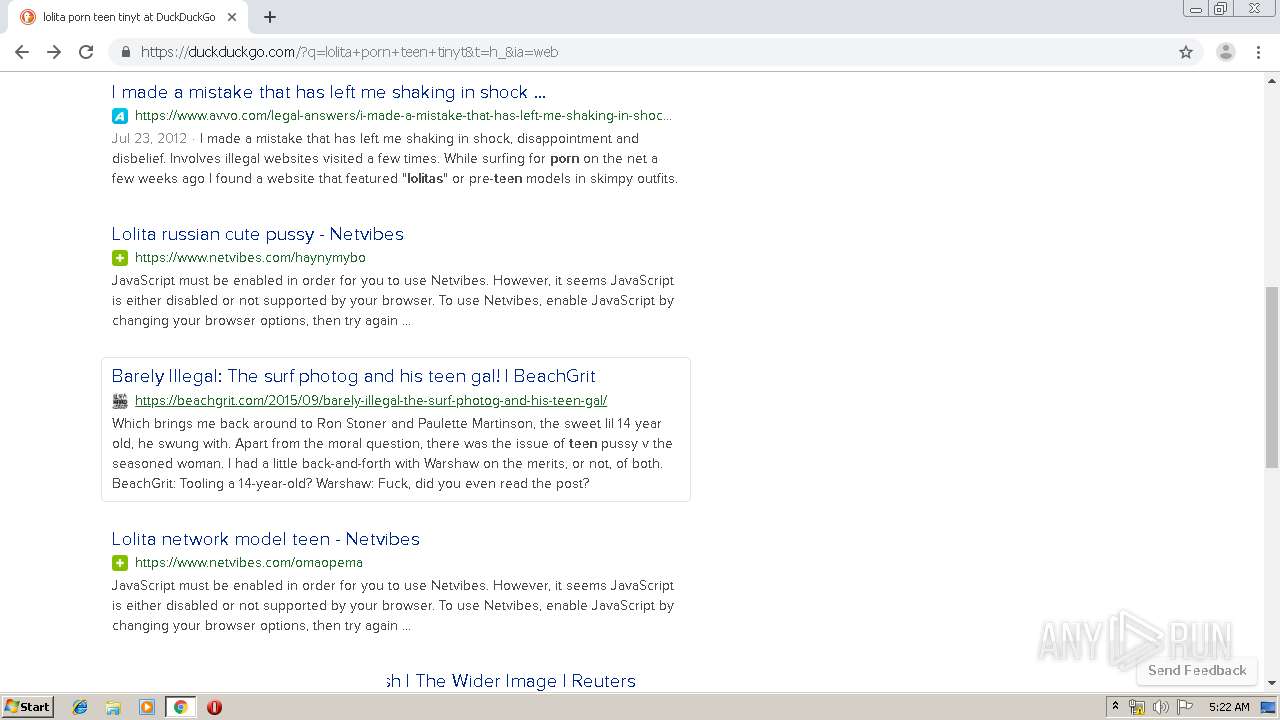The height and width of the screenshot is (720, 1280).
Task: Open a new browser tab
Action: click(270, 17)
